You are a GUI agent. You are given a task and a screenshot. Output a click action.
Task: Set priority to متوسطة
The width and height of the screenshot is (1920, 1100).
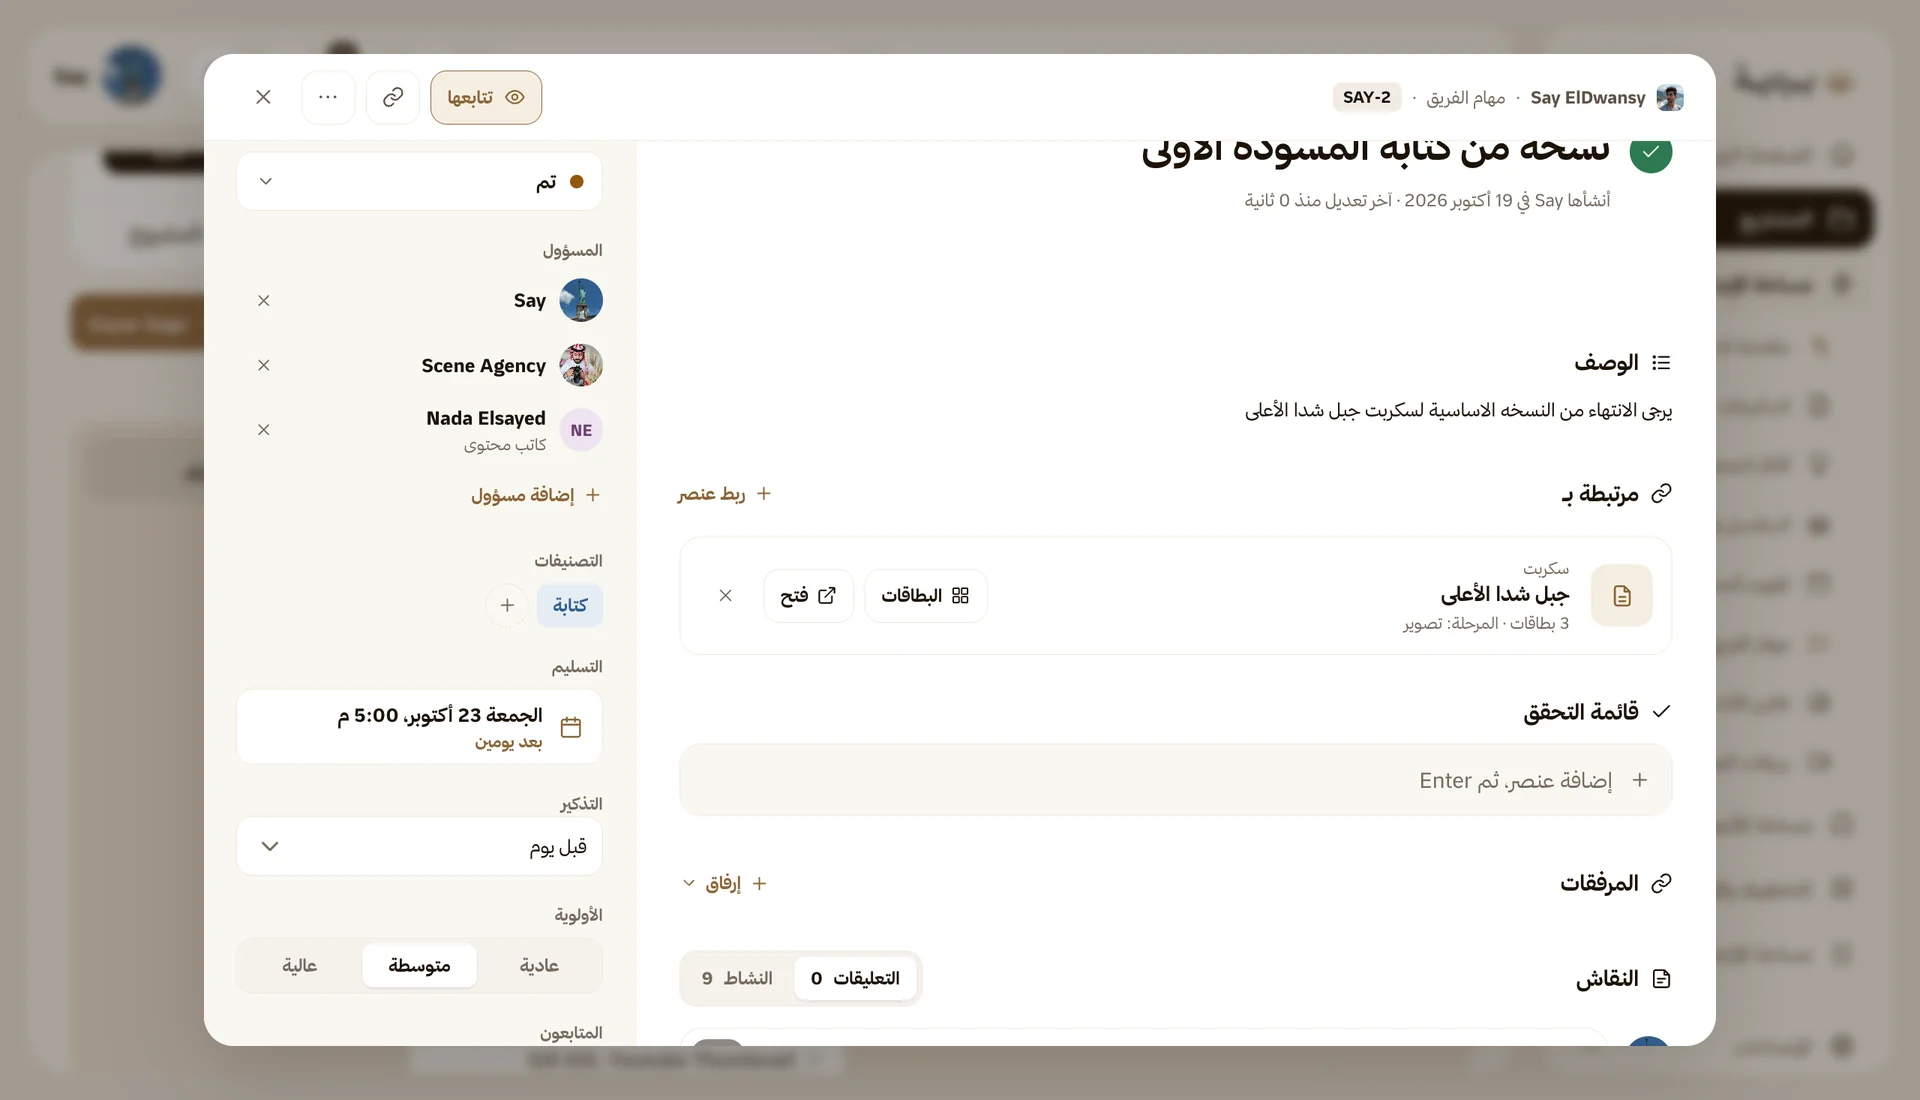(x=419, y=965)
